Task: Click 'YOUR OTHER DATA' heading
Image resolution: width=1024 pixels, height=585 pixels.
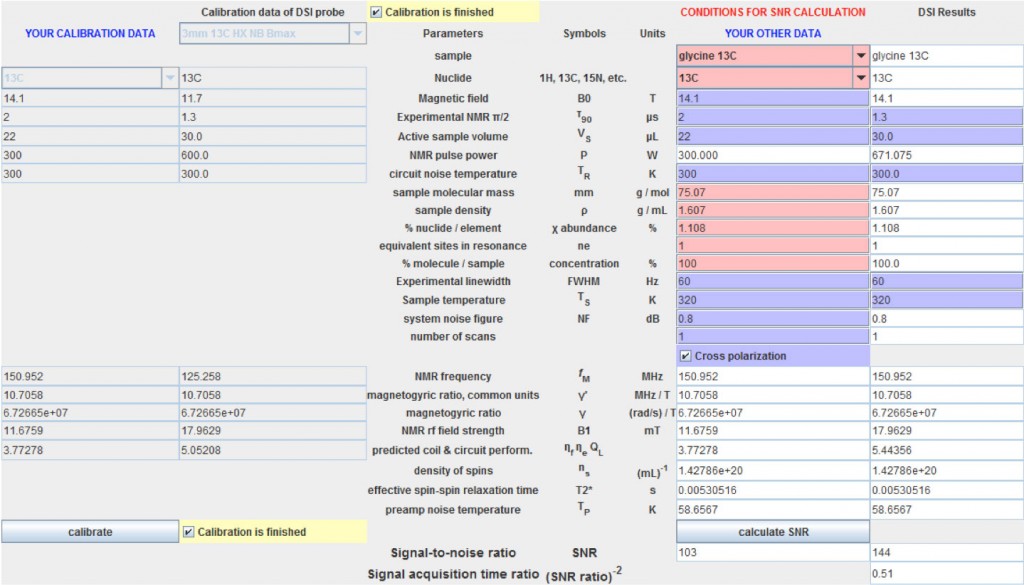Action: [773, 33]
